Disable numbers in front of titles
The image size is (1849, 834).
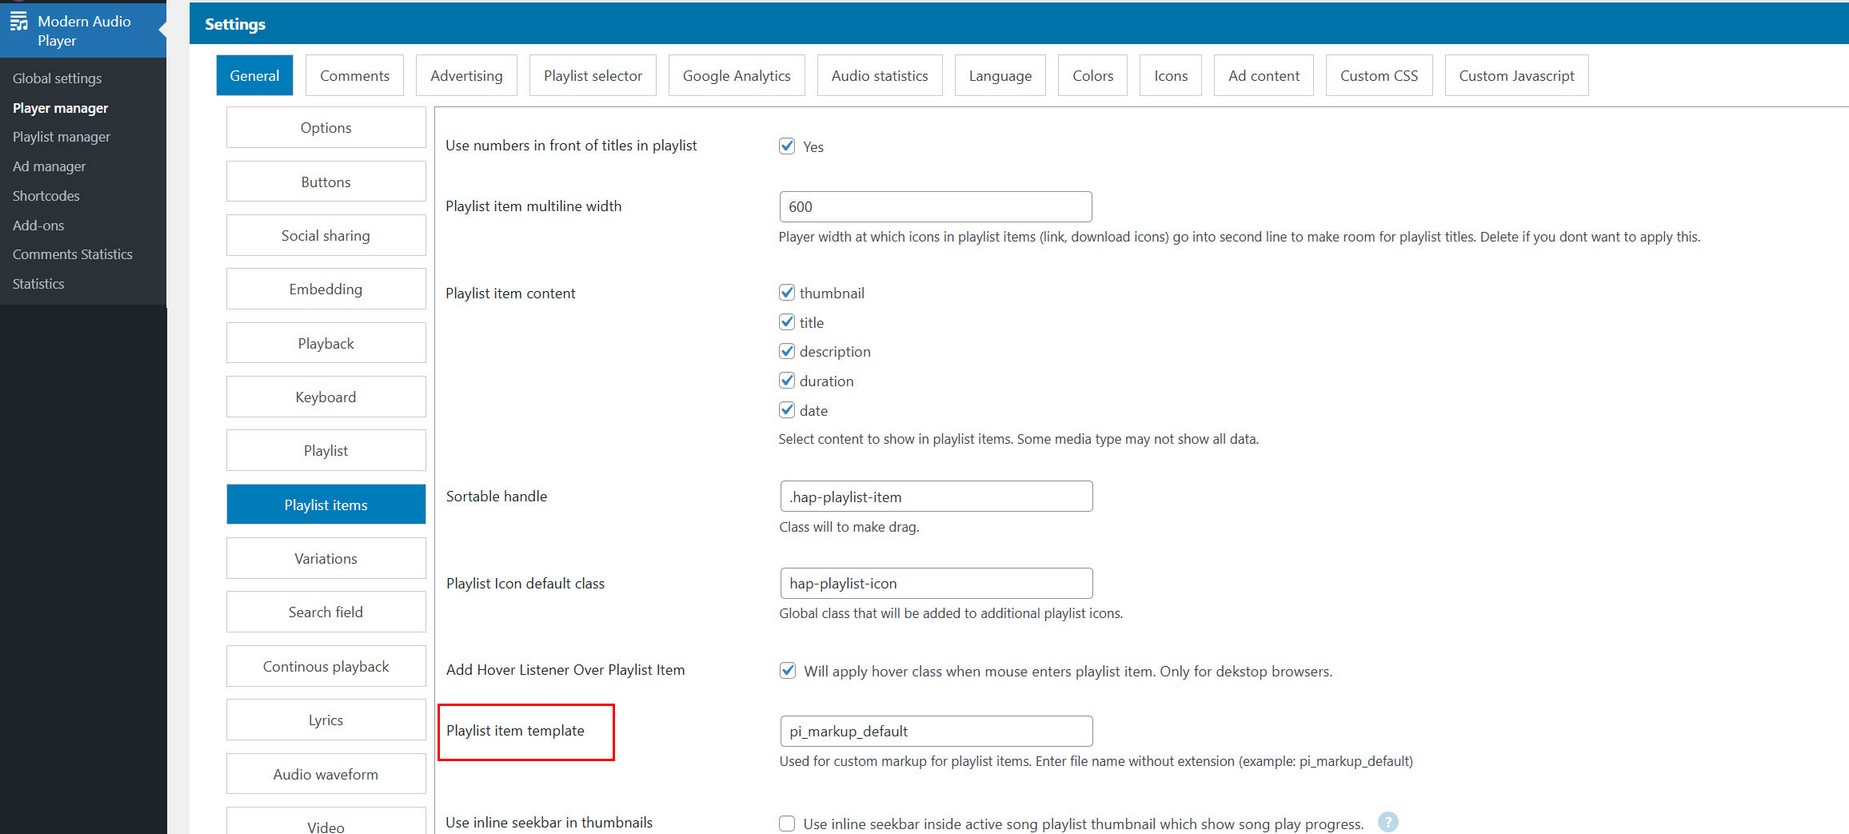(787, 146)
